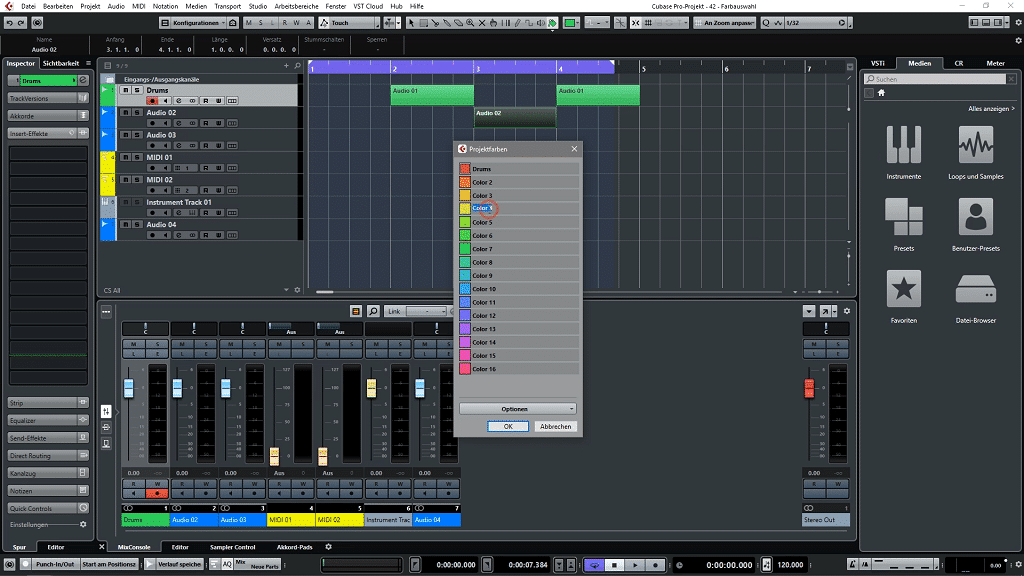The height and width of the screenshot is (576, 1024).
Task: Click the Play transport button
Action: tap(635, 565)
